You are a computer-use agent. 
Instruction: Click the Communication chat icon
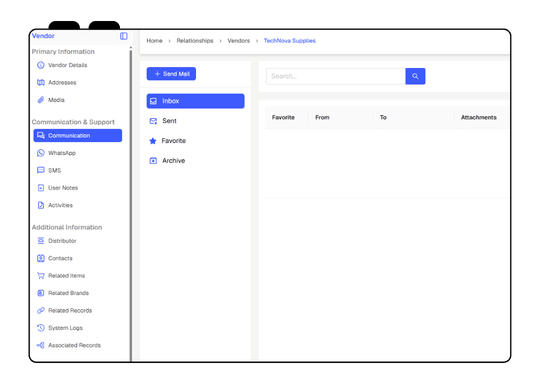click(x=41, y=135)
